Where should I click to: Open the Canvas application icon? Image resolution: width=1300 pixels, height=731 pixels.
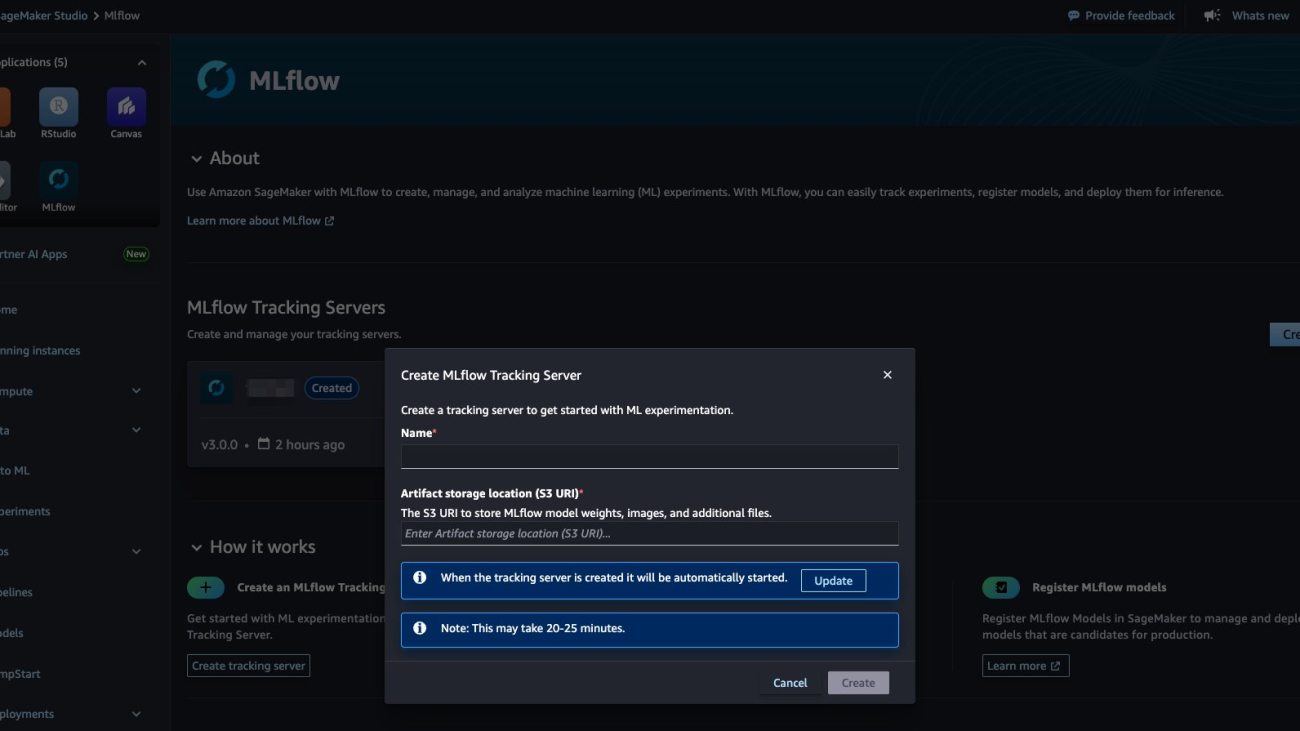coord(126,107)
